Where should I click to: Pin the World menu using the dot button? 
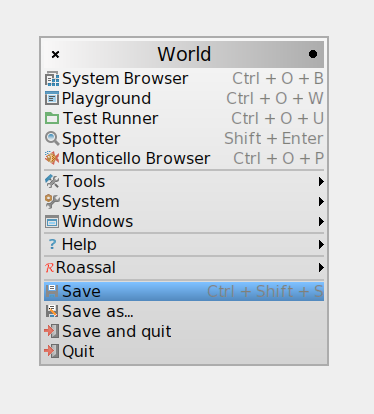coord(313,54)
